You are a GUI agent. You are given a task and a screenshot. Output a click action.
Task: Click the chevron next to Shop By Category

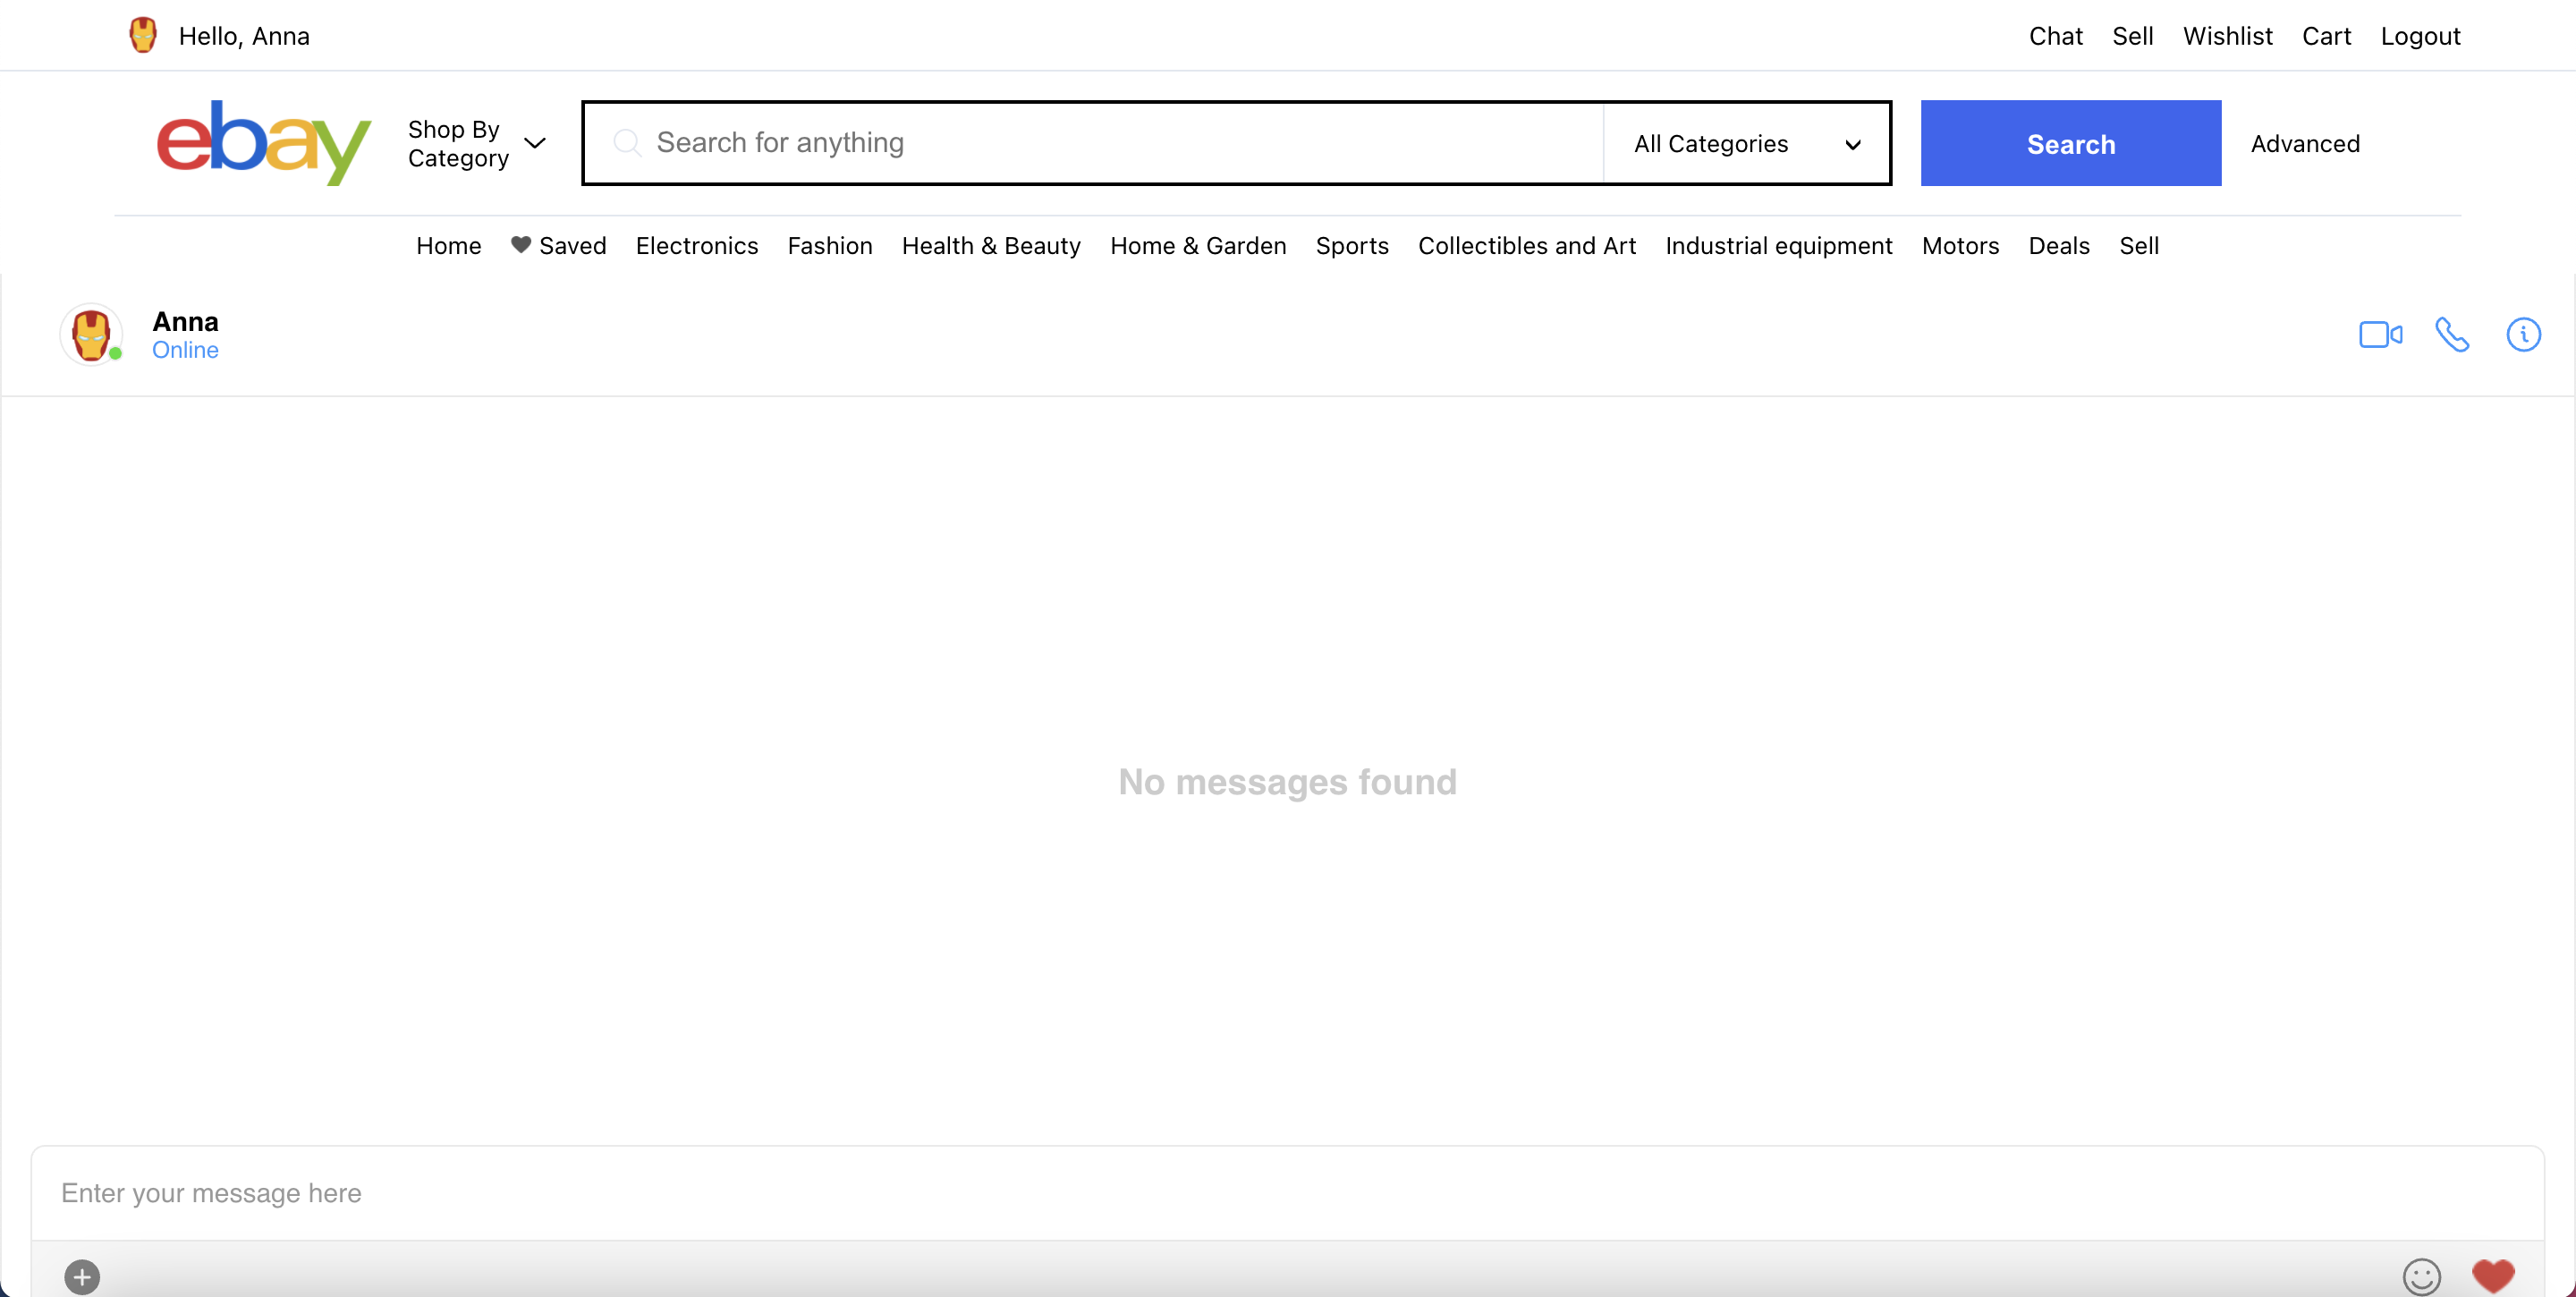[x=535, y=143]
